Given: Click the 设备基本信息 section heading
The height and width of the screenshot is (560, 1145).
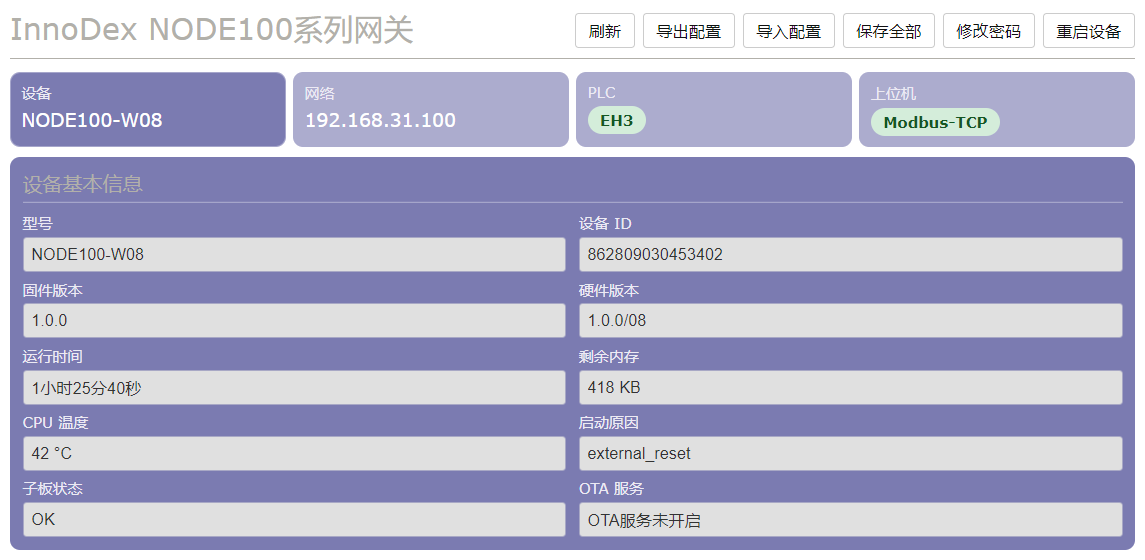Looking at the screenshot, I should 83,184.
